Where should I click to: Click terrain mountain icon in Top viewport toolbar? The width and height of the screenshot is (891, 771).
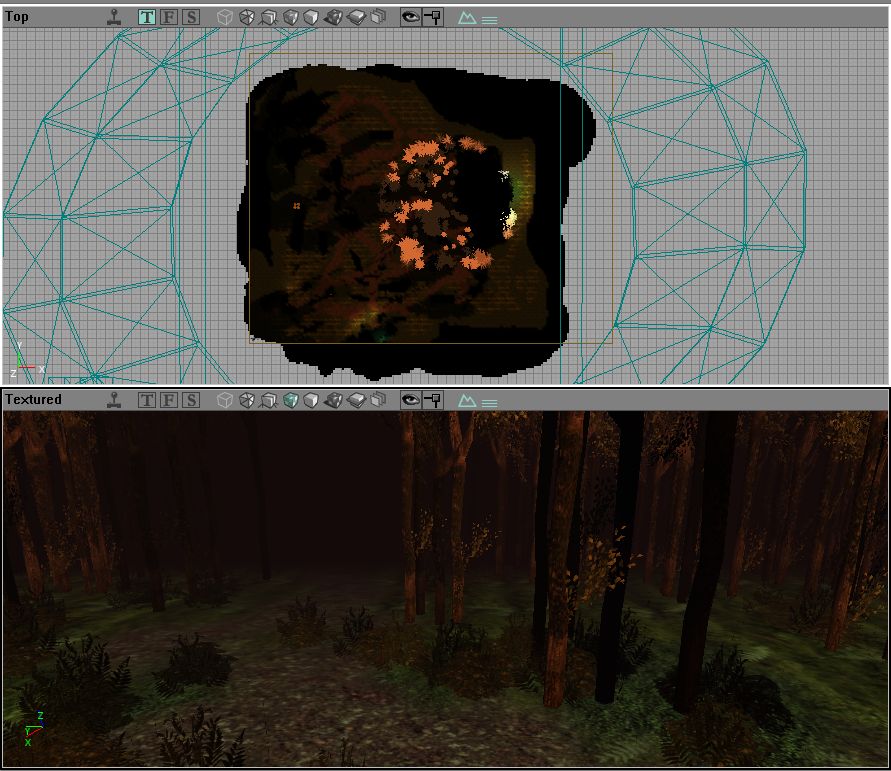467,18
